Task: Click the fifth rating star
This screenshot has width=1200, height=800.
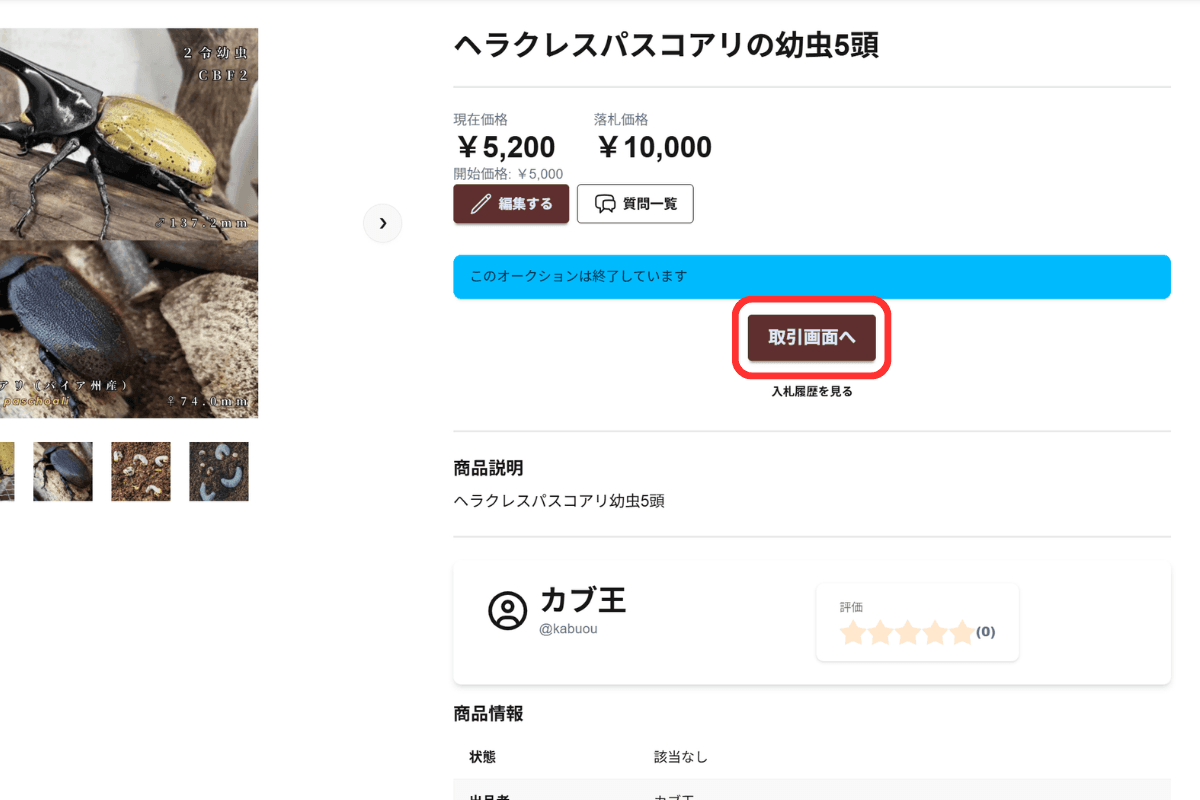Action: pos(961,632)
